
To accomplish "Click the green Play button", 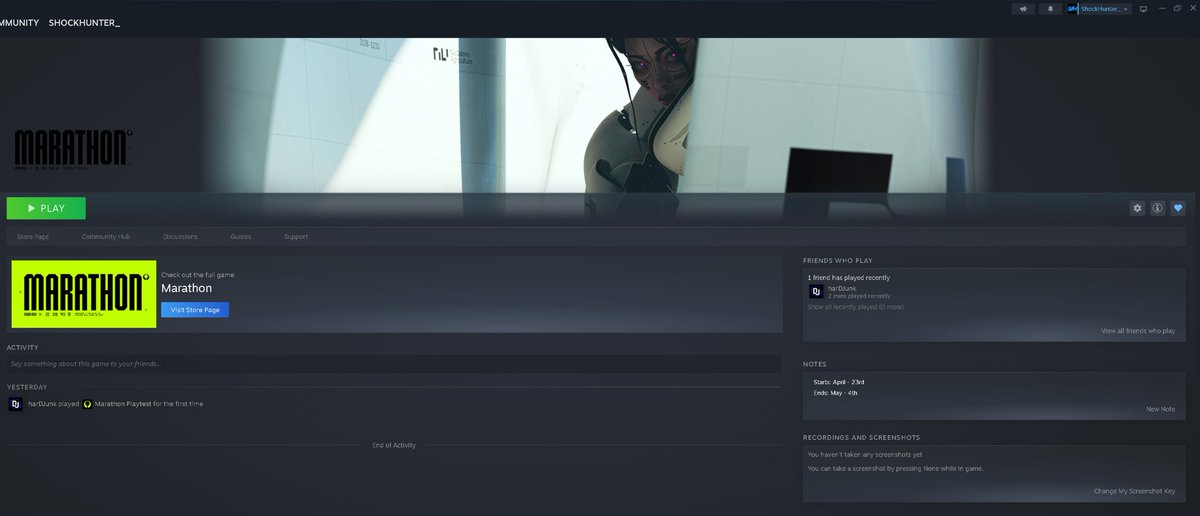I will pyautogui.click(x=46, y=208).
